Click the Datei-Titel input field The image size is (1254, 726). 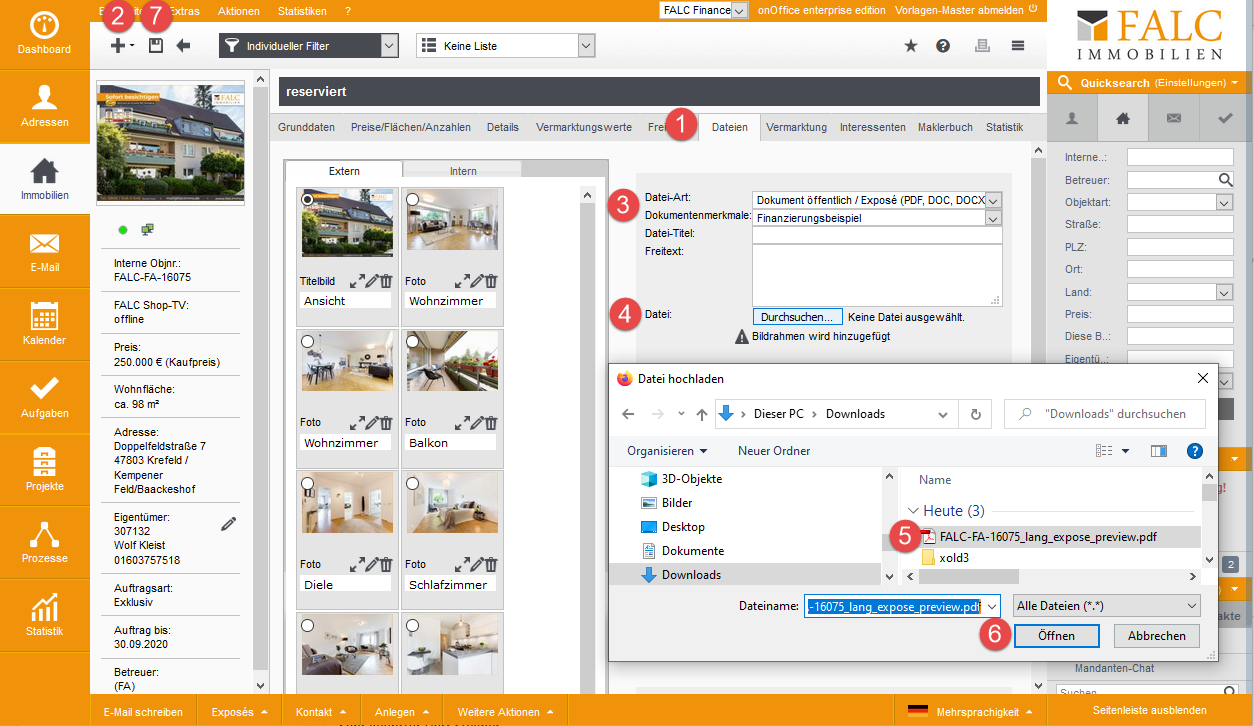pos(876,235)
